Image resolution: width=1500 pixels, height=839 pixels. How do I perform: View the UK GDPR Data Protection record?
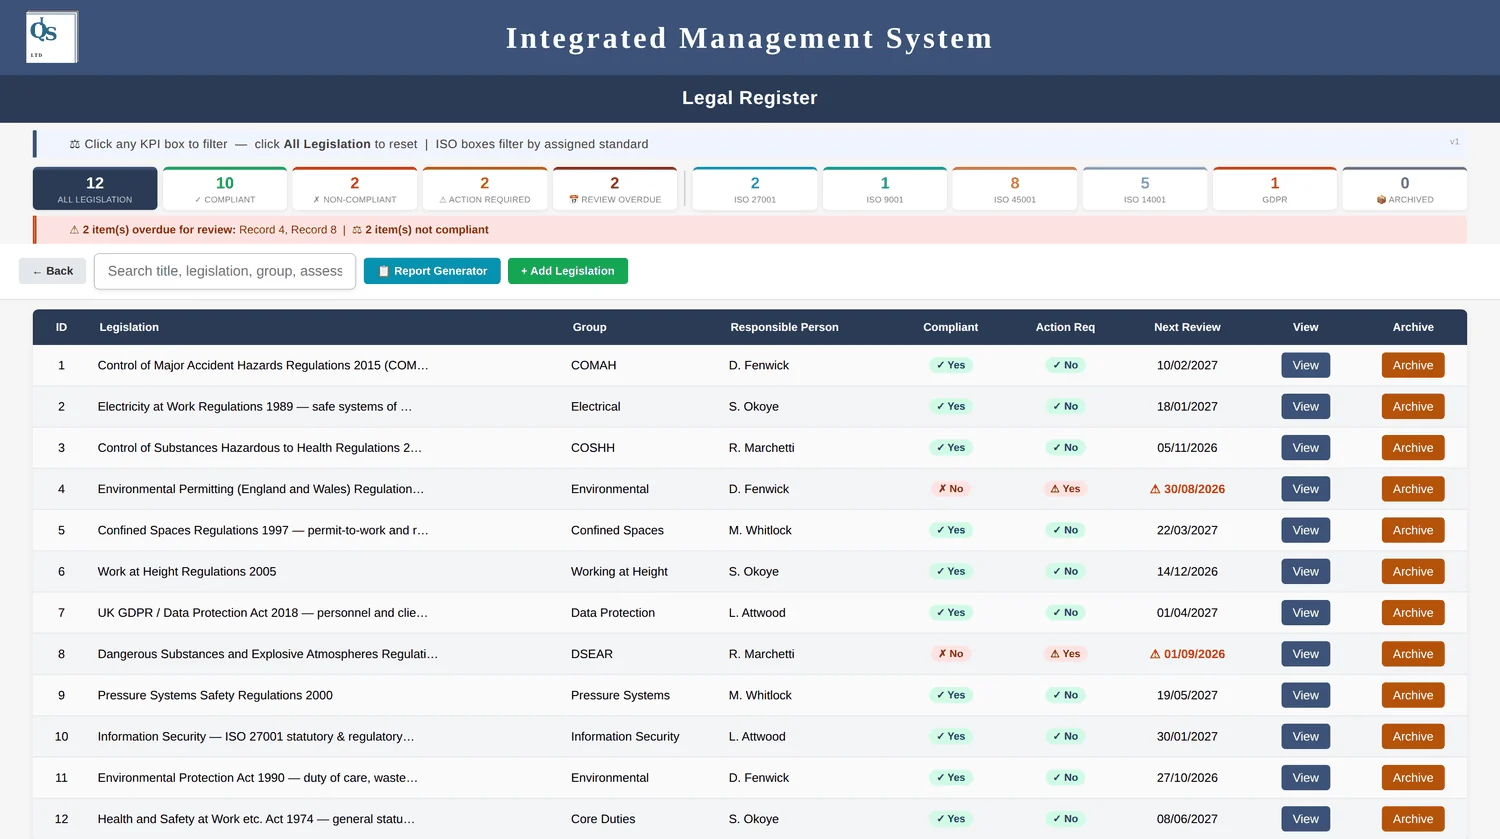tap(1306, 613)
